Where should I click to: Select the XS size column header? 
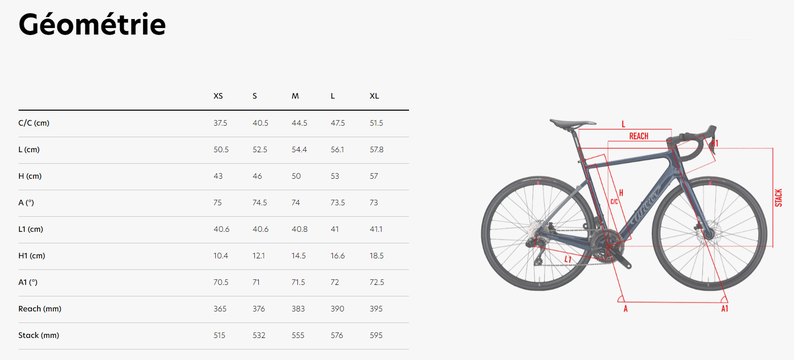coord(218,96)
